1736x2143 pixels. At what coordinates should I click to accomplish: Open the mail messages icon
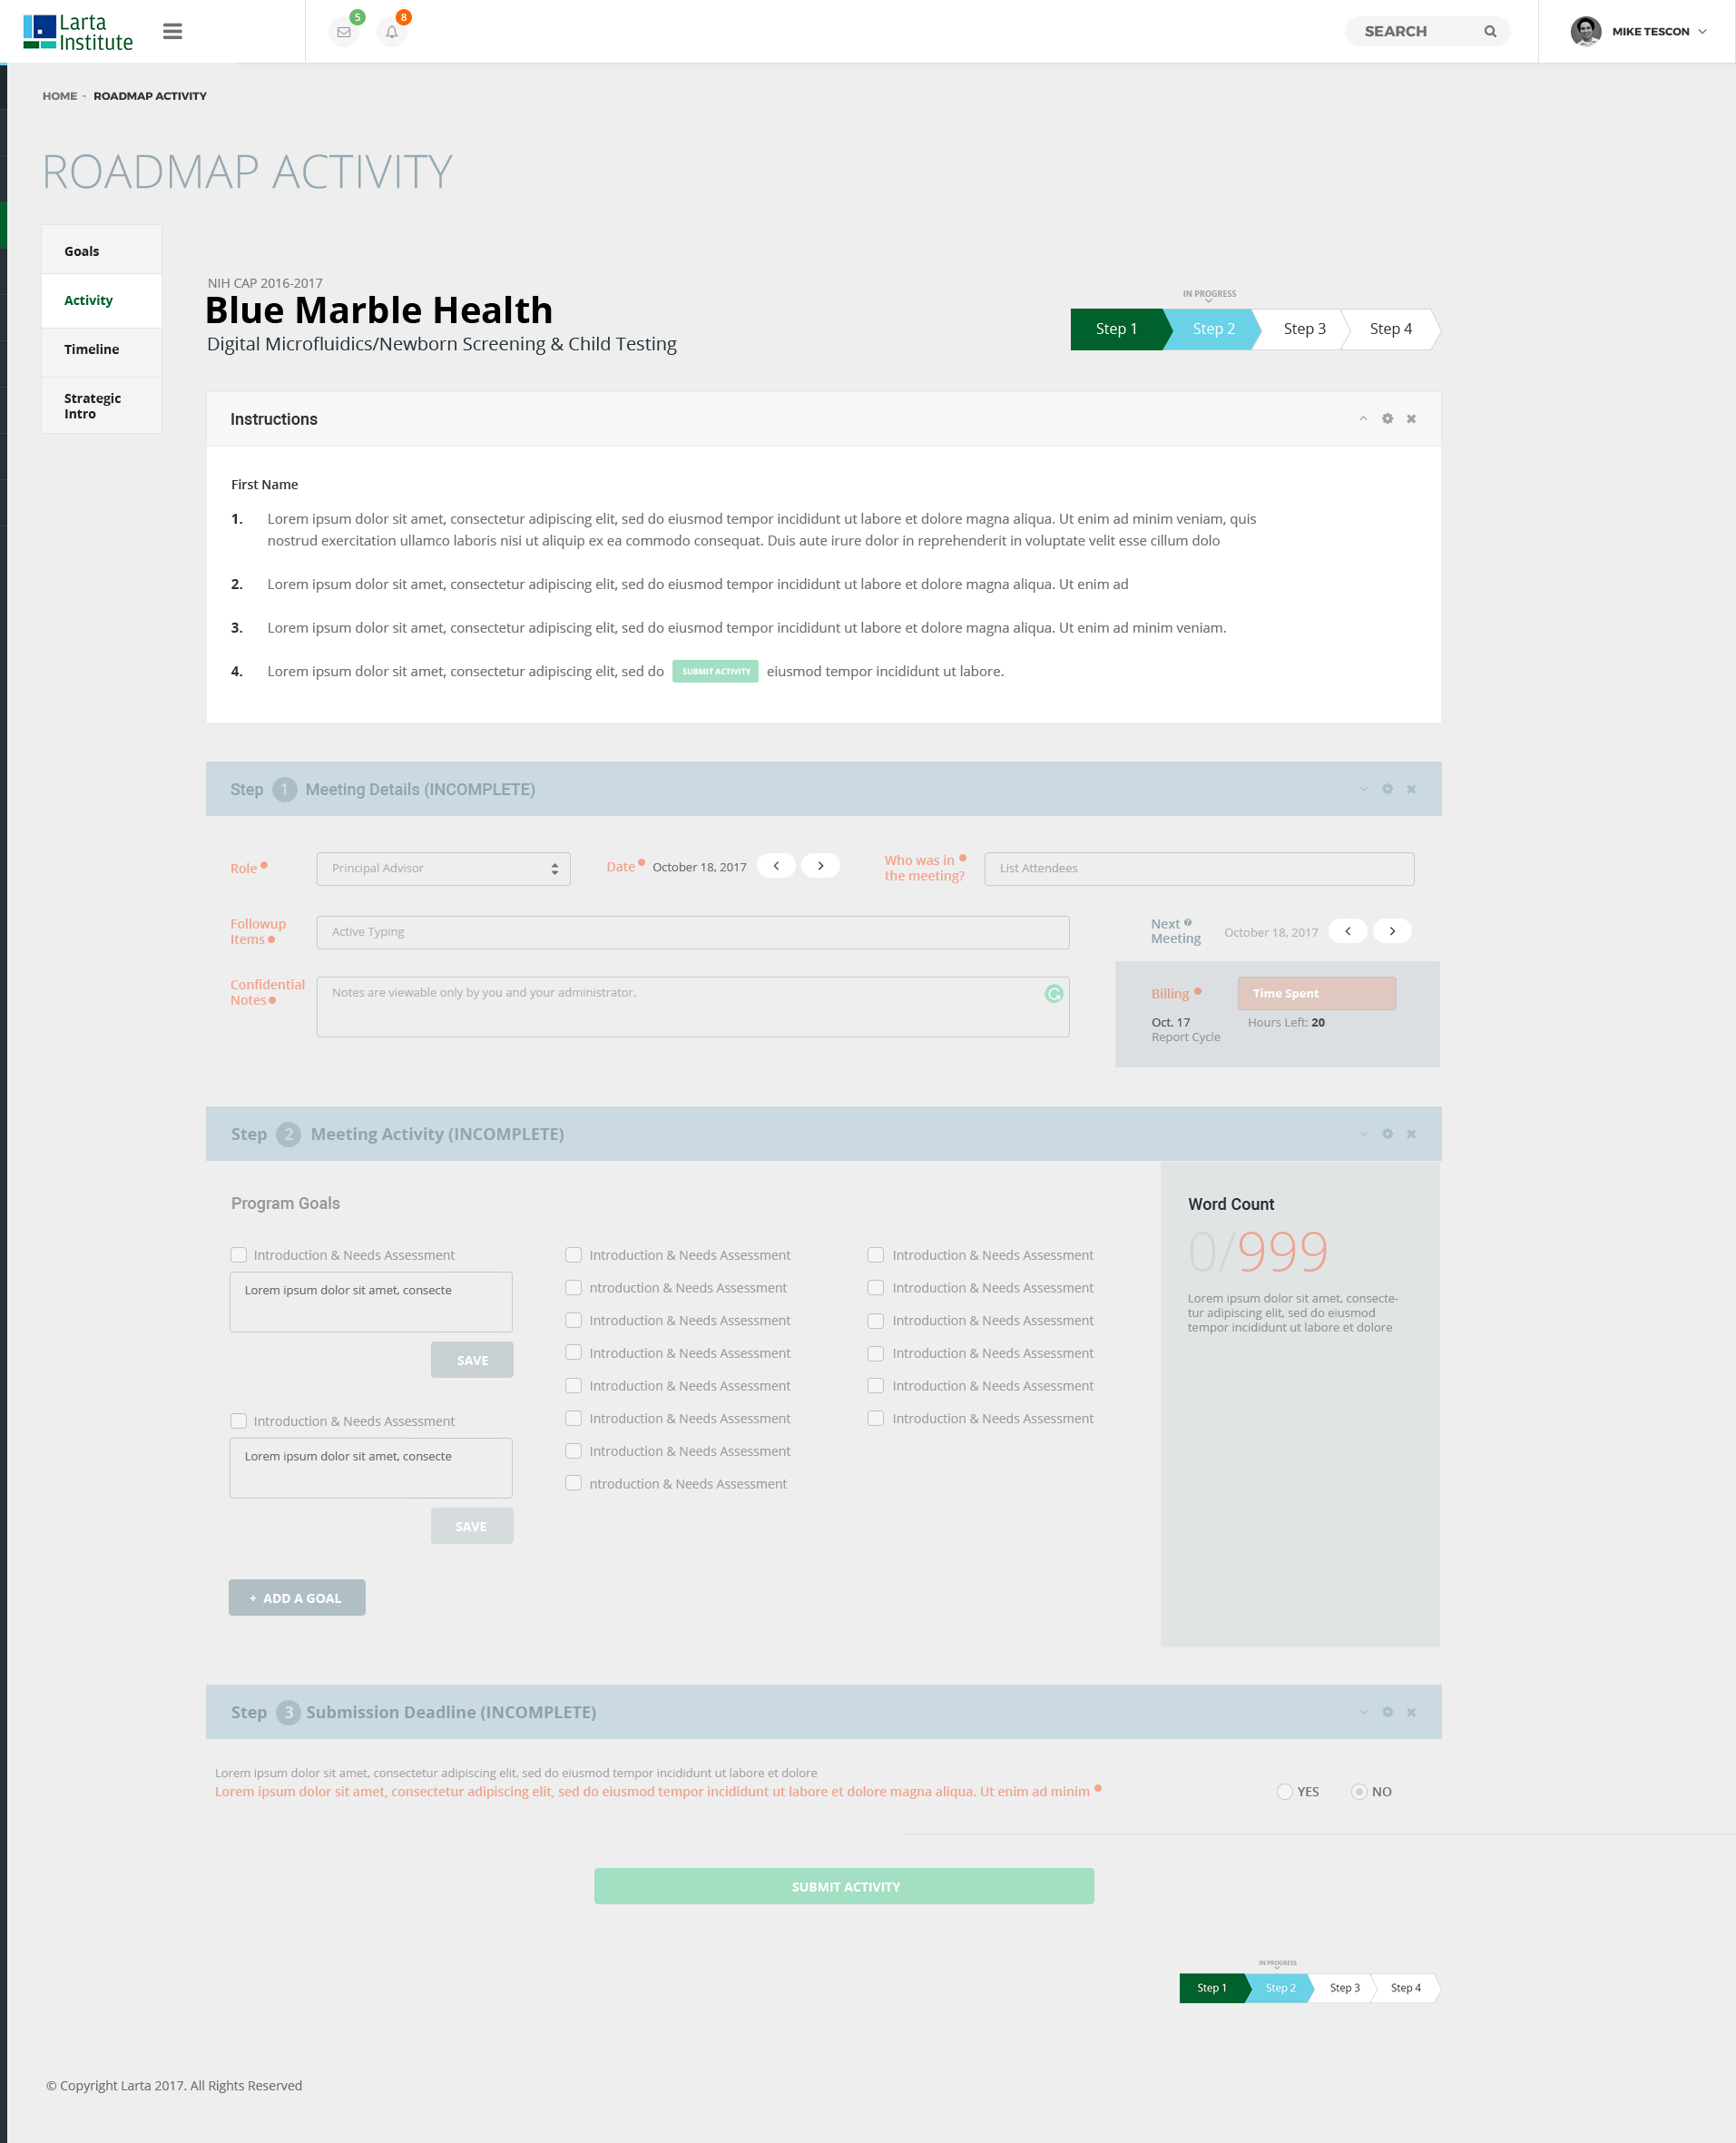coord(343,31)
